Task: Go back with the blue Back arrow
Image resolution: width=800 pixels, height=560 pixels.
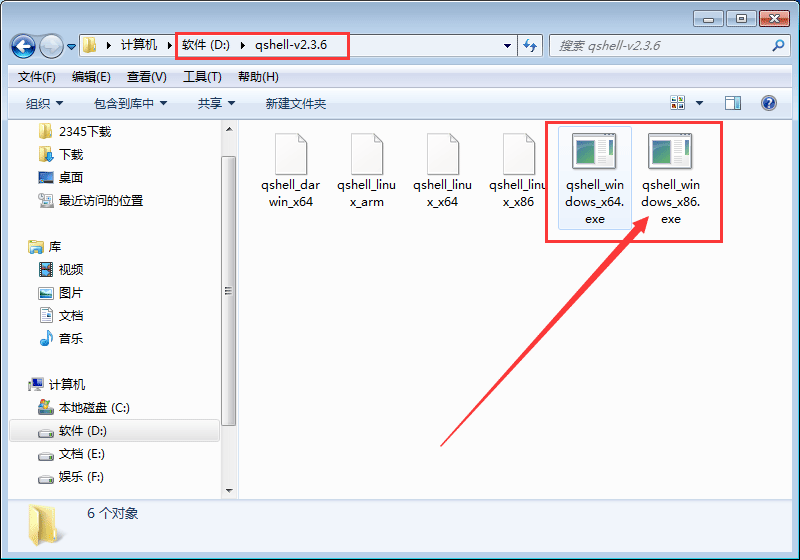Action: (23, 46)
